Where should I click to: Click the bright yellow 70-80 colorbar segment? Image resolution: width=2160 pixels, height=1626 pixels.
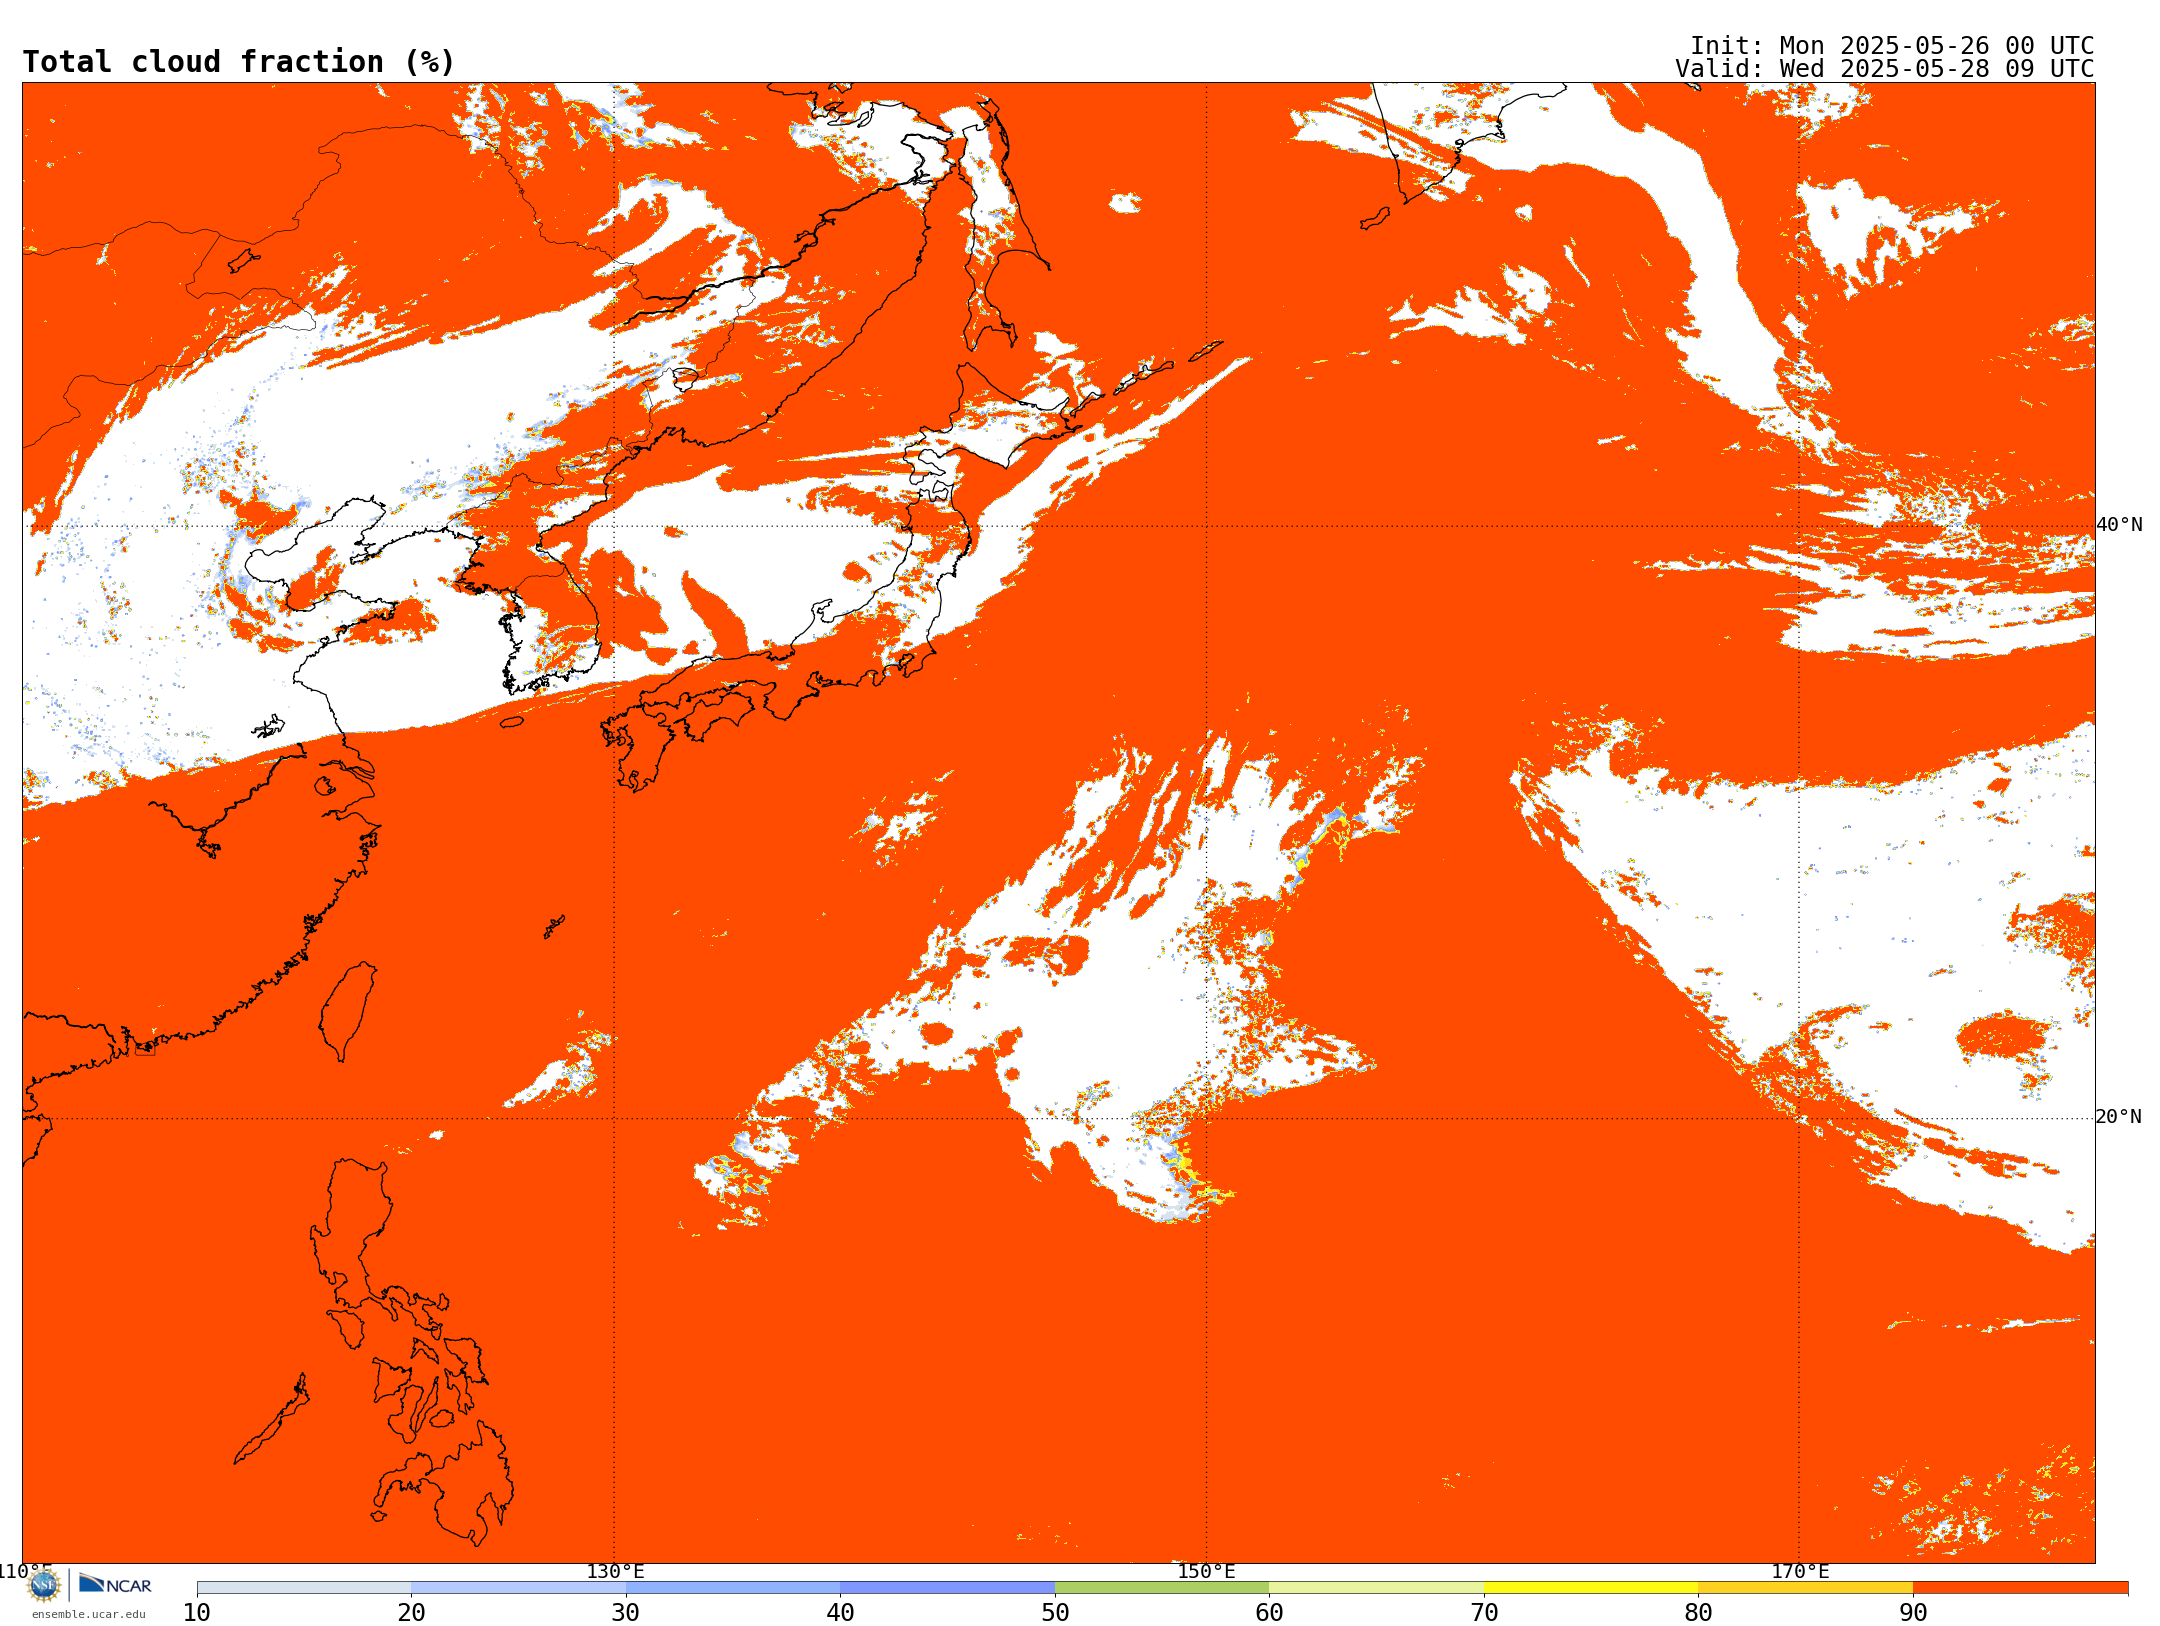tap(1591, 1588)
